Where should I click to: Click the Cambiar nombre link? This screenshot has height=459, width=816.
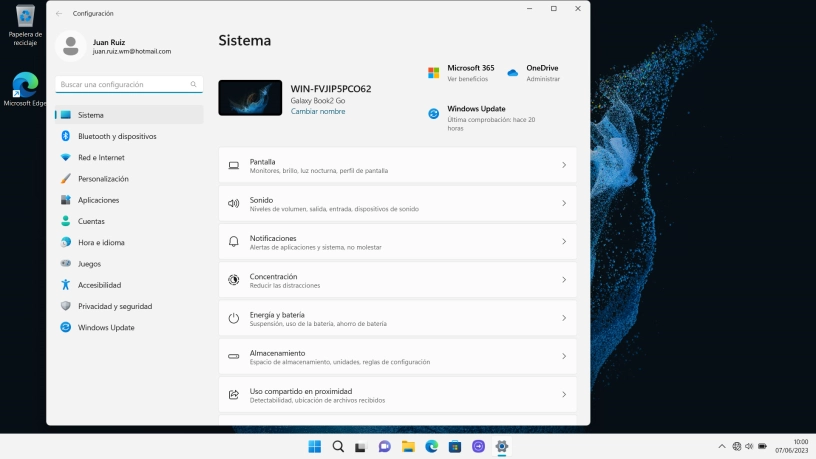317,111
